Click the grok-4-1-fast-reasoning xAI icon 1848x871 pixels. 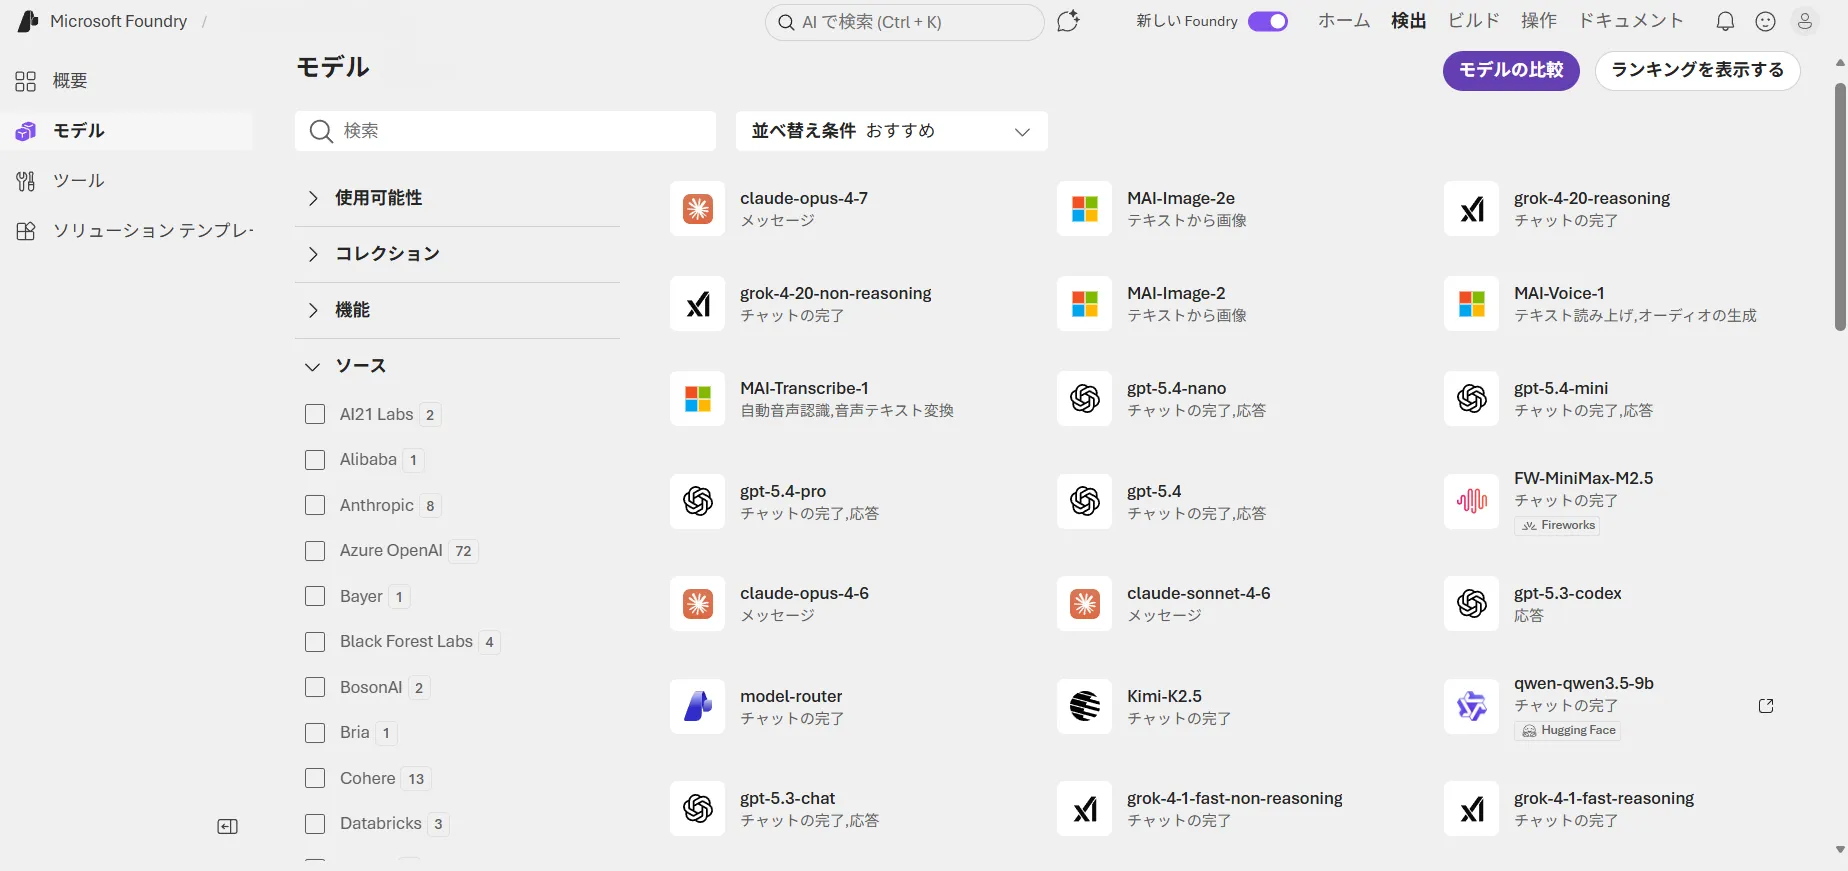tap(1472, 808)
